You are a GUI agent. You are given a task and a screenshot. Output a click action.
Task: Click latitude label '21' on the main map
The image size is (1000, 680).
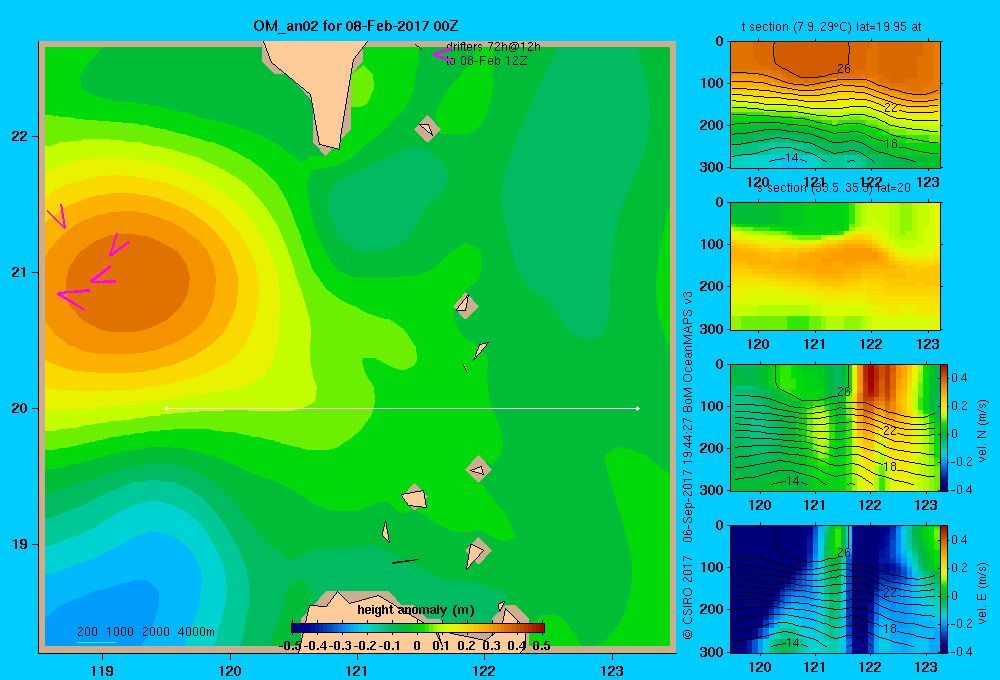click(x=19, y=272)
